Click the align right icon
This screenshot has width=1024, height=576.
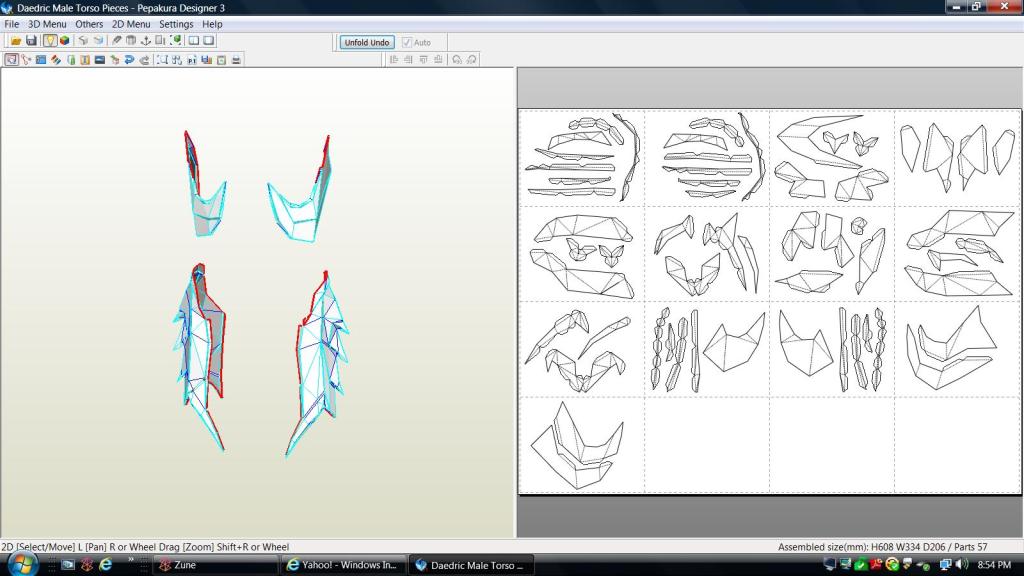point(408,59)
